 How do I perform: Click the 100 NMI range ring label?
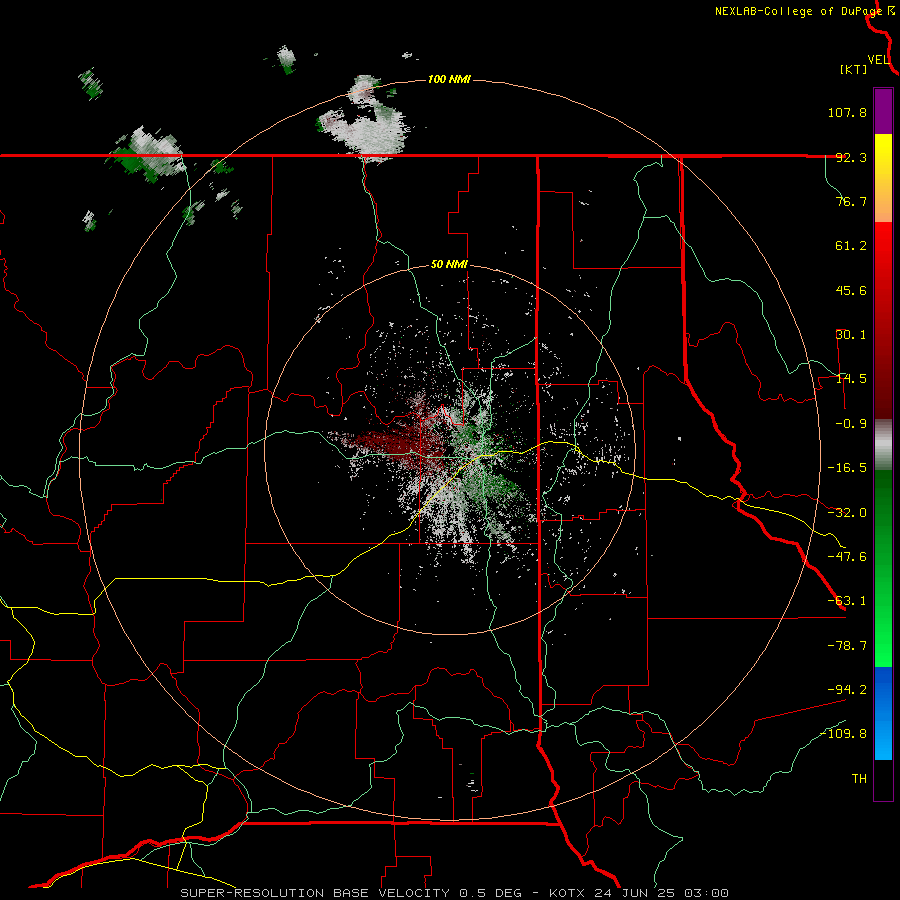(x=449, y=79)
